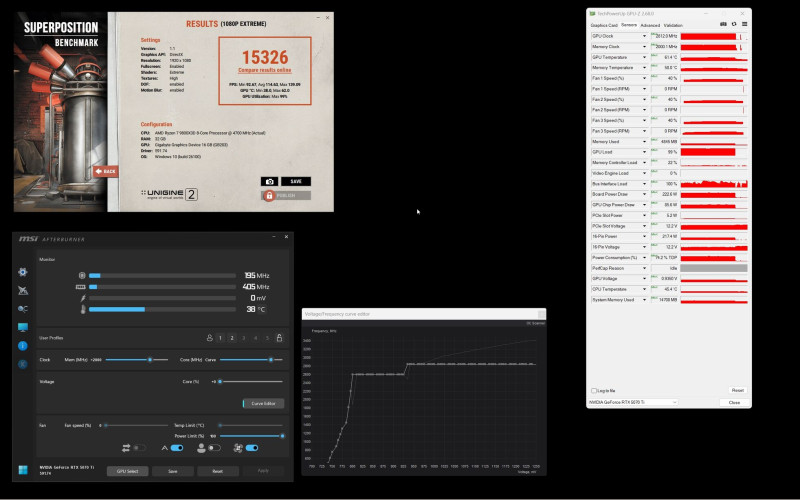Click the sync arrows icon in Afterburner fan row
The height and width of the screenshot is (500, 800).
coord(126,448)
